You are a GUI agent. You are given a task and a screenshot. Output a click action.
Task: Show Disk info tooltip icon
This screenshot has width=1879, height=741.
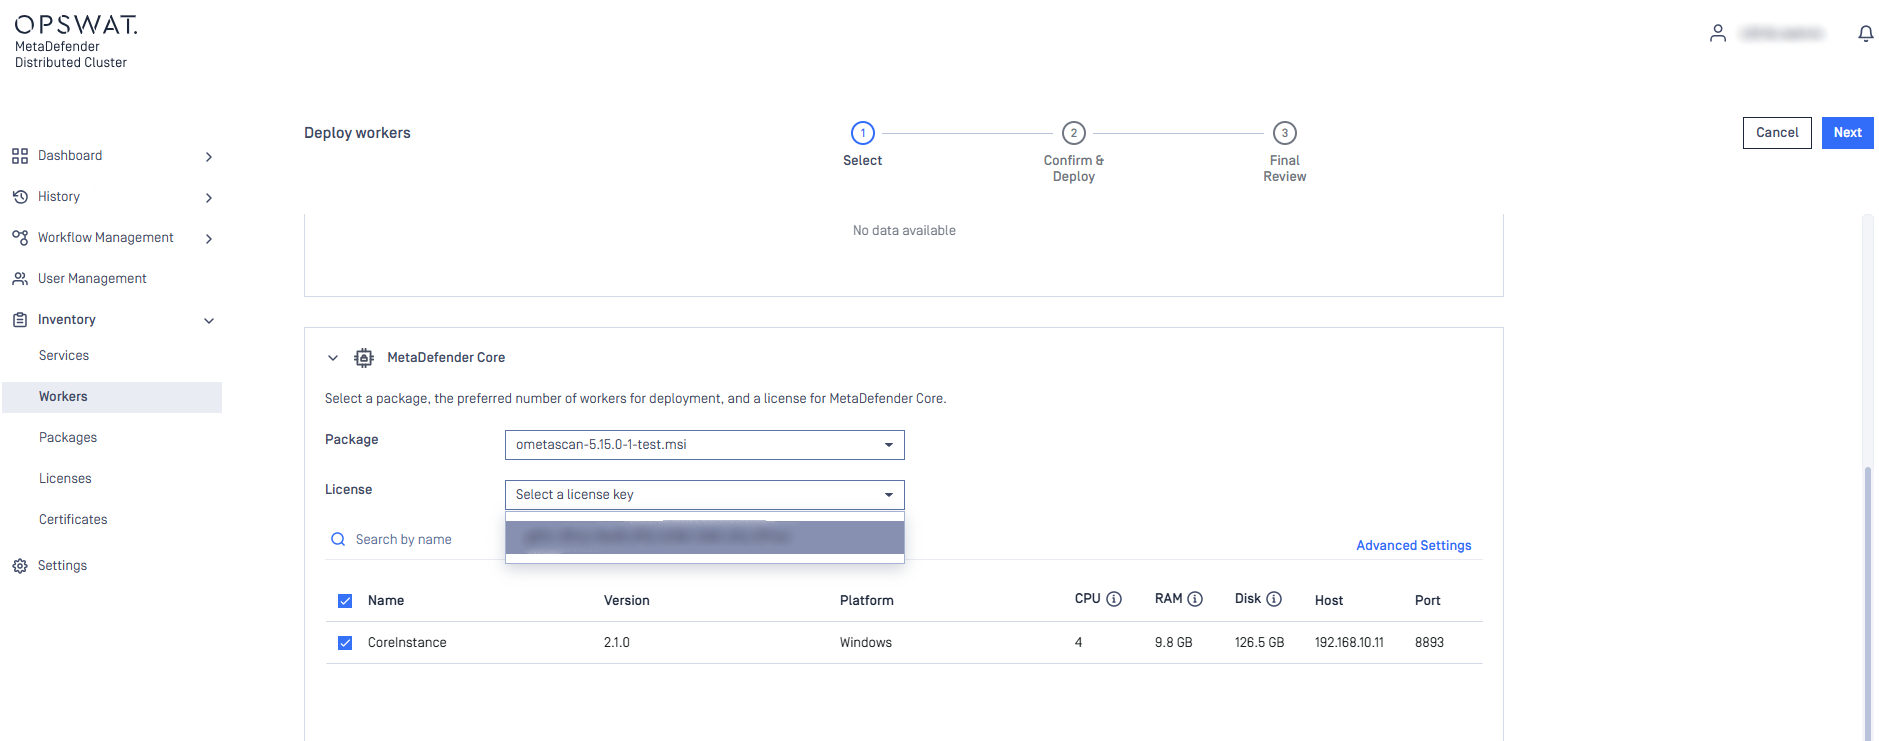[1274, 599]
